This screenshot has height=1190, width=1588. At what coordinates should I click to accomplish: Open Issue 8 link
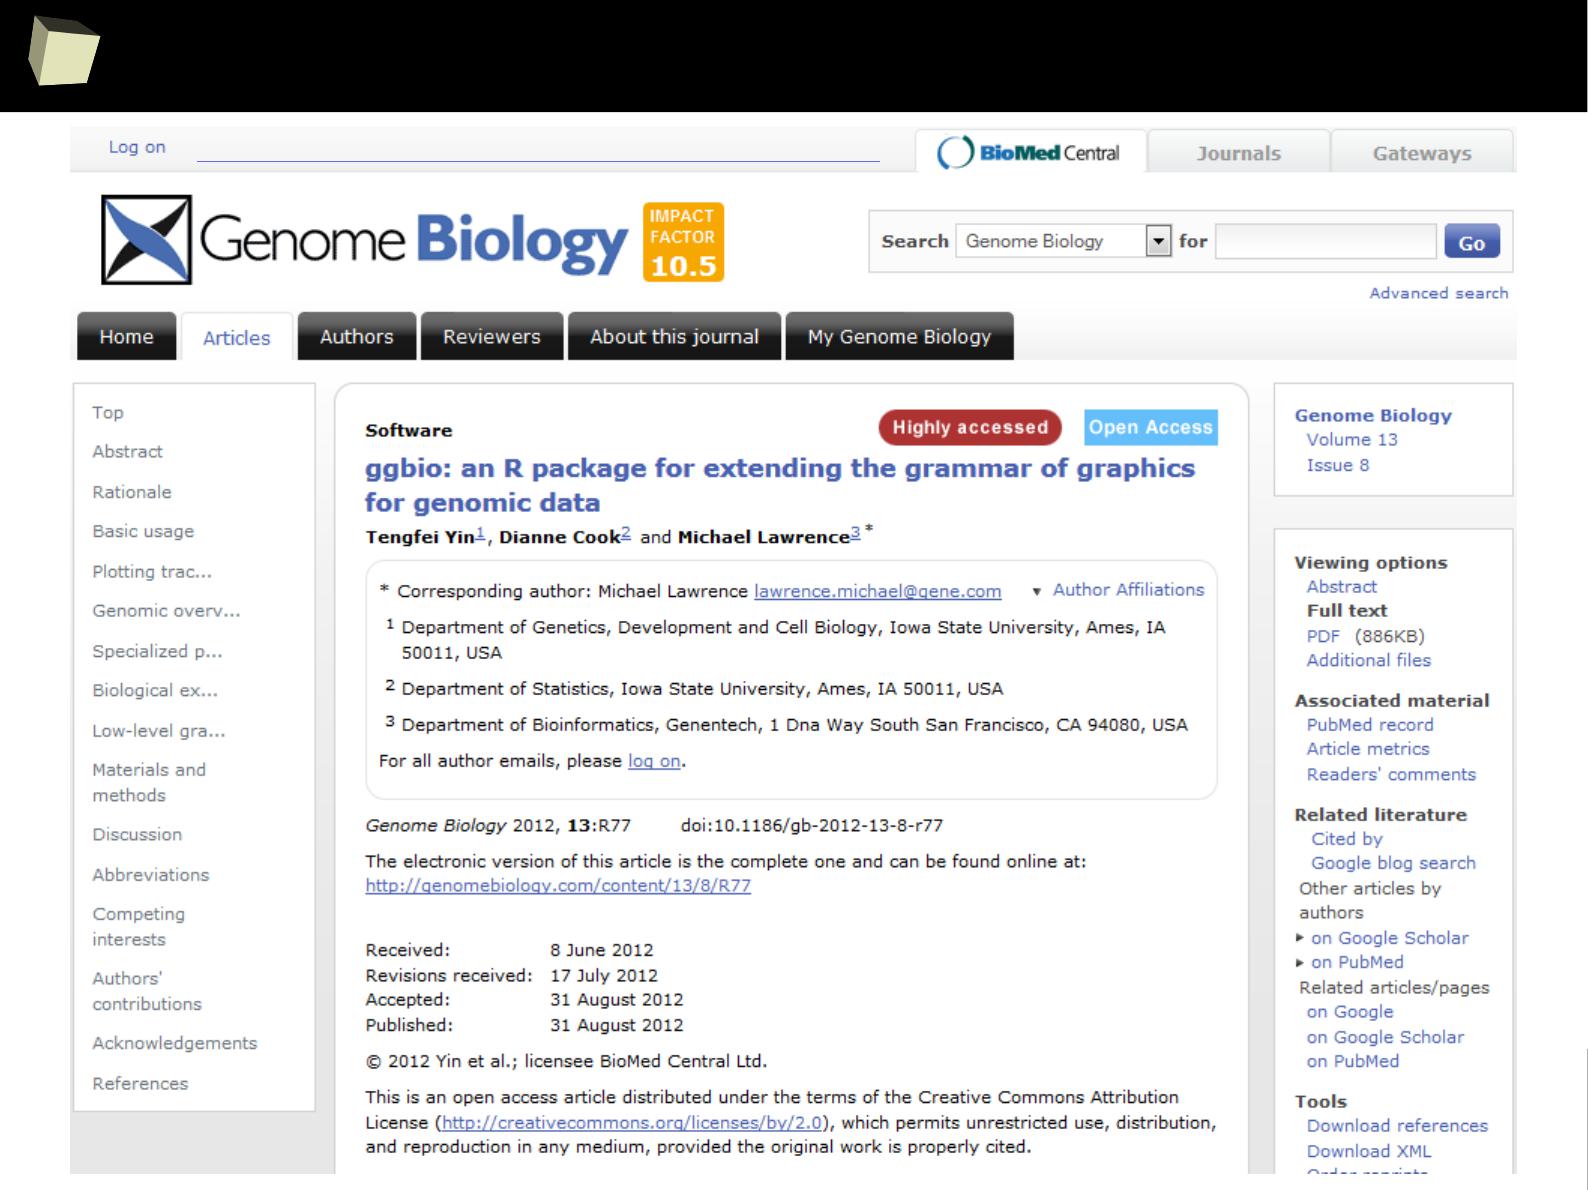pyautogui.click(x=1338, y=465)
